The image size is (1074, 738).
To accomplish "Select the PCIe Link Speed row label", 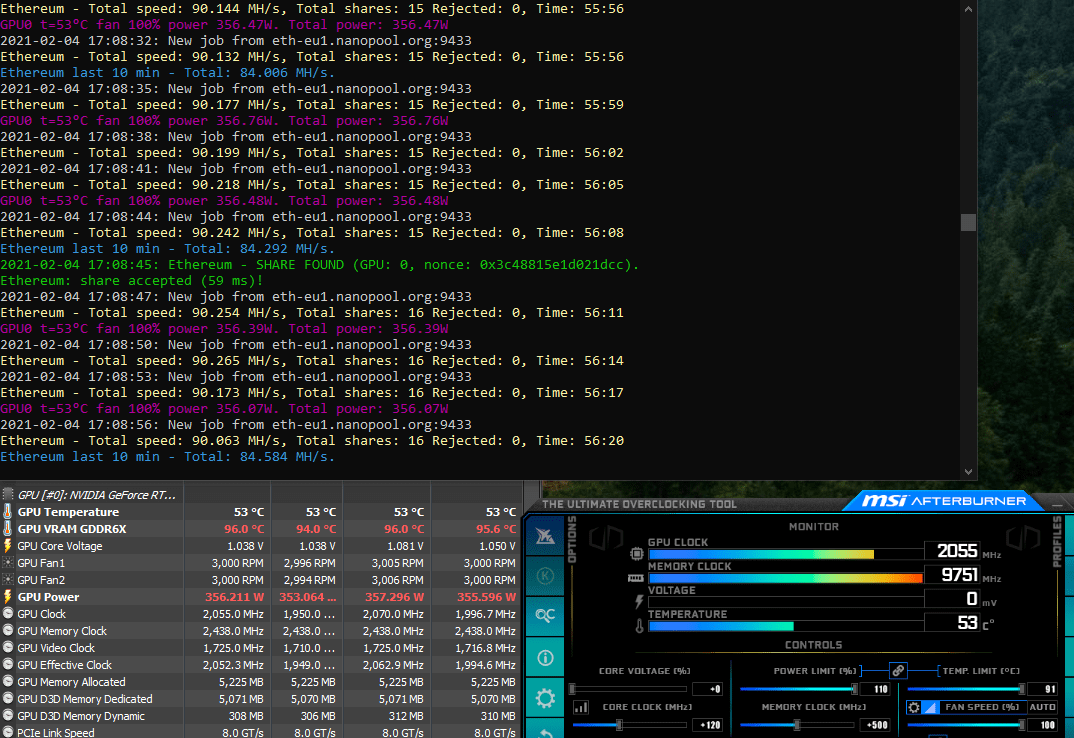I will (55, 733).
